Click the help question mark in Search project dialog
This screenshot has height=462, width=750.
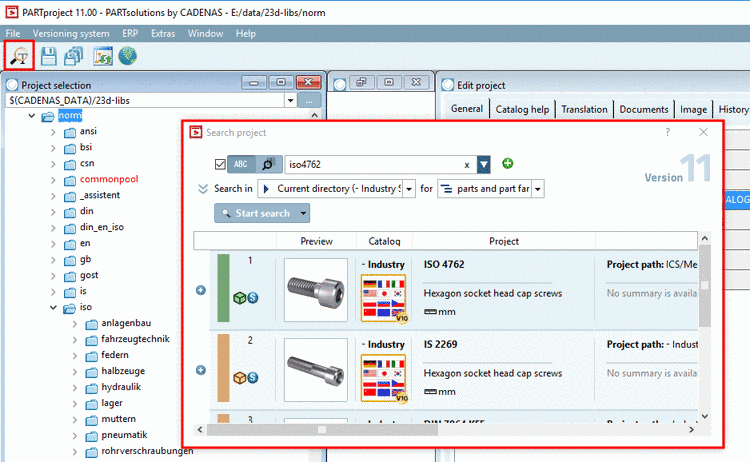(668, 132)
